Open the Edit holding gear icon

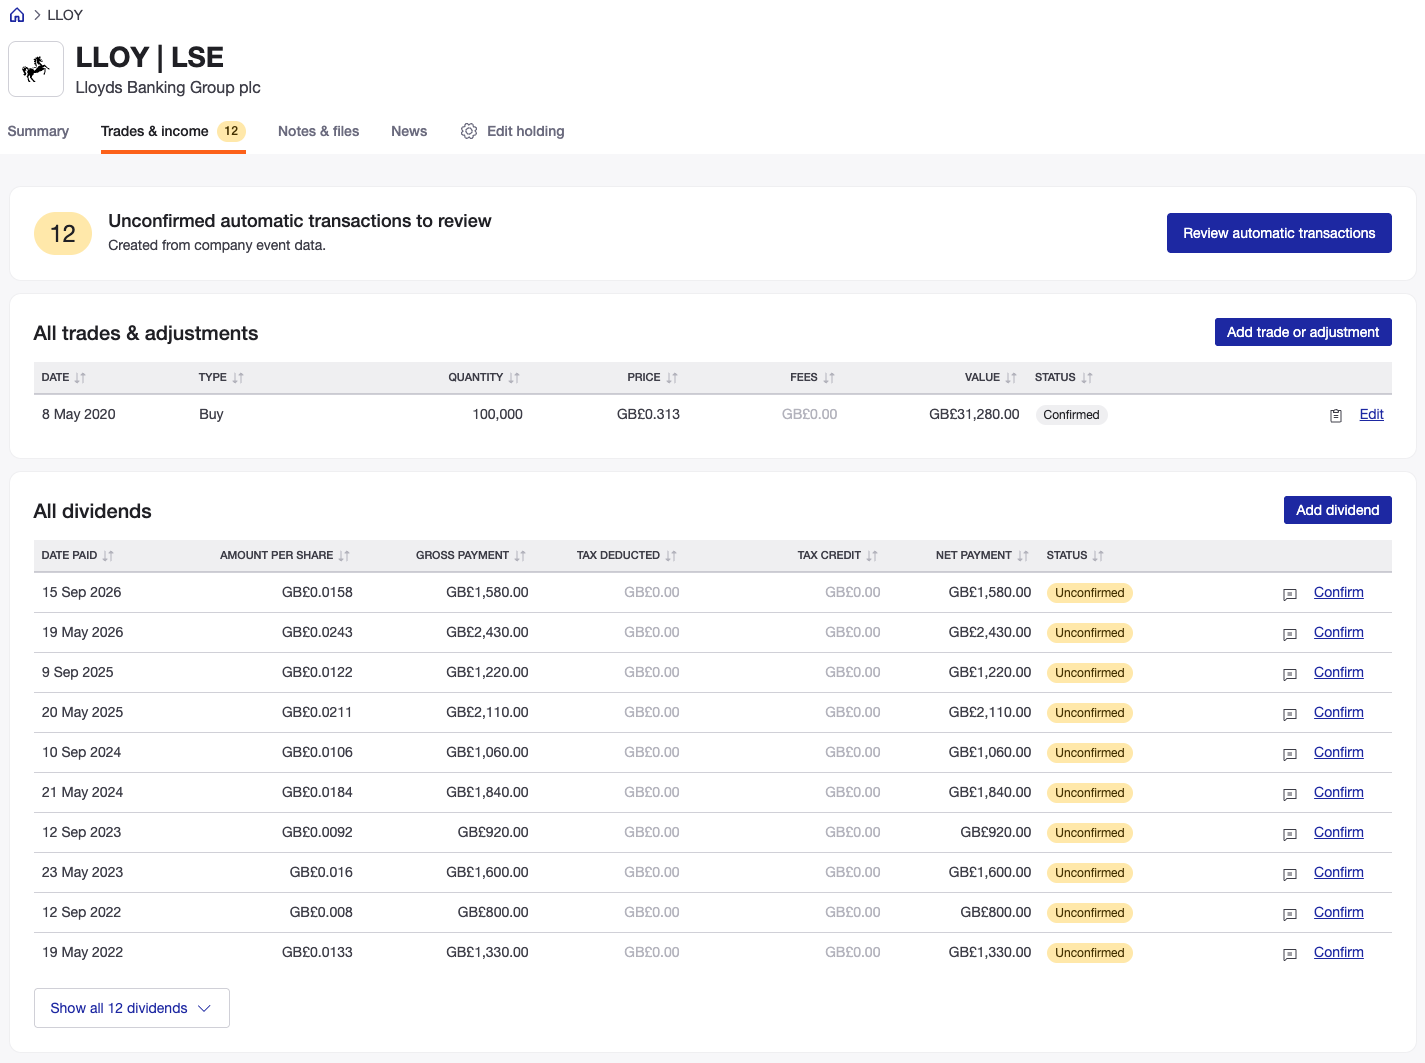coord(469,131)
